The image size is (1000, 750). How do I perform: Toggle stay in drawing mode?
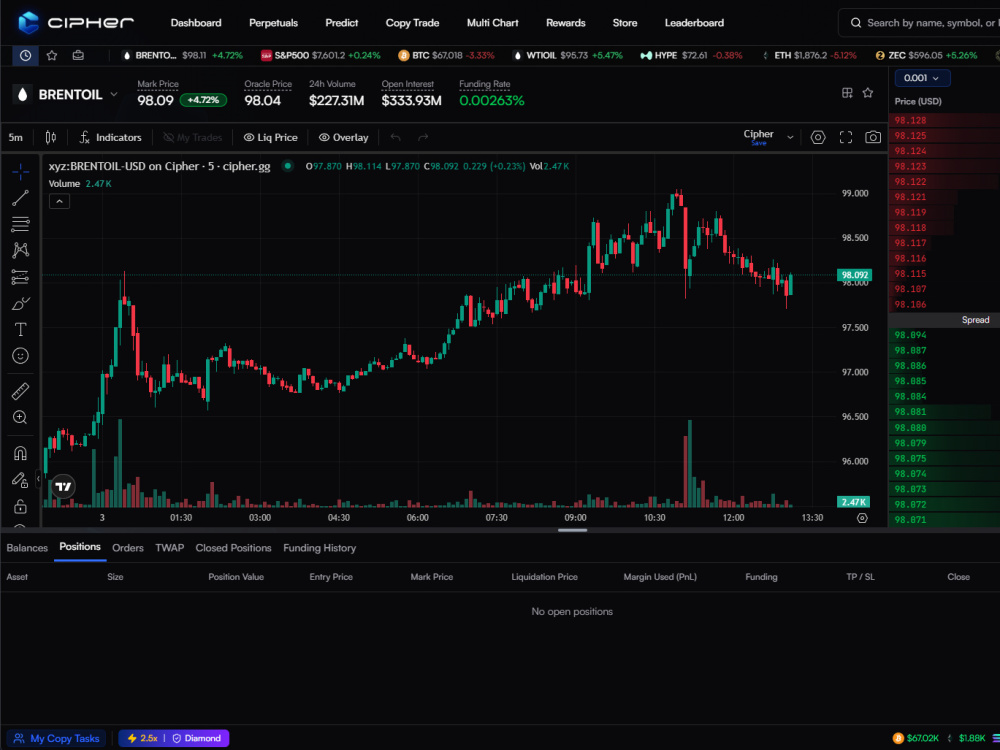(x=20, y=480)
